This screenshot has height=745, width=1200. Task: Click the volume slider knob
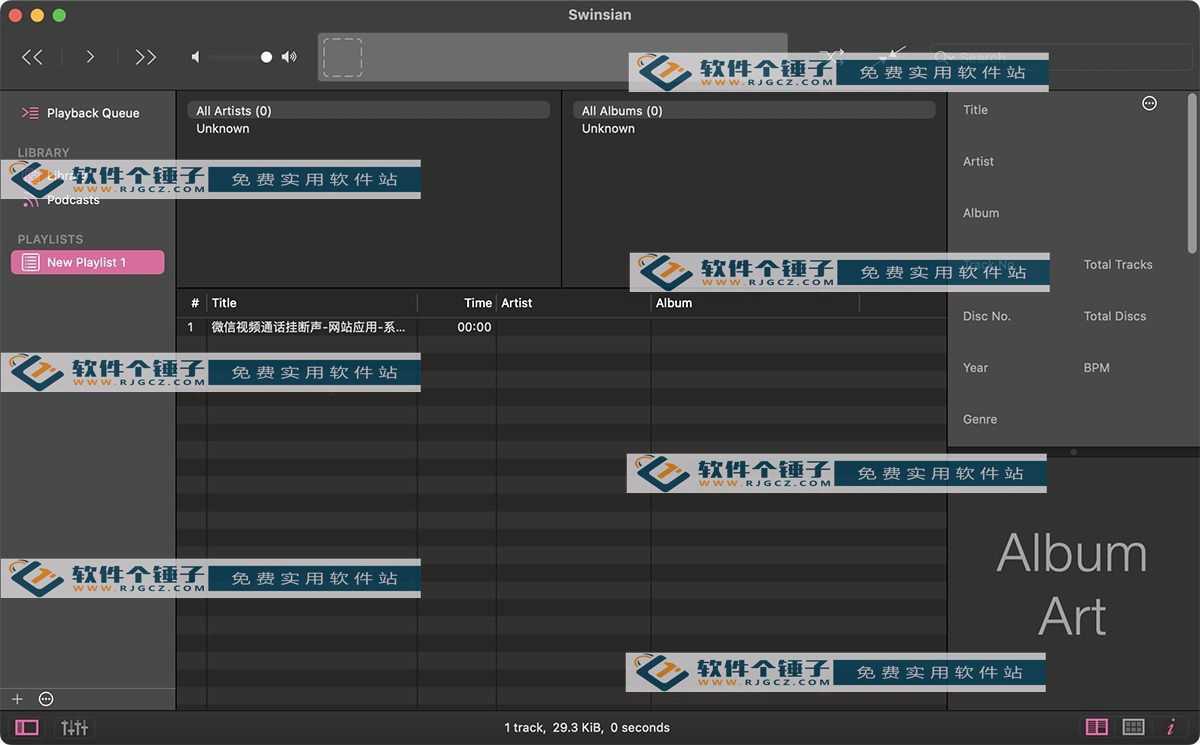point(266,57)
